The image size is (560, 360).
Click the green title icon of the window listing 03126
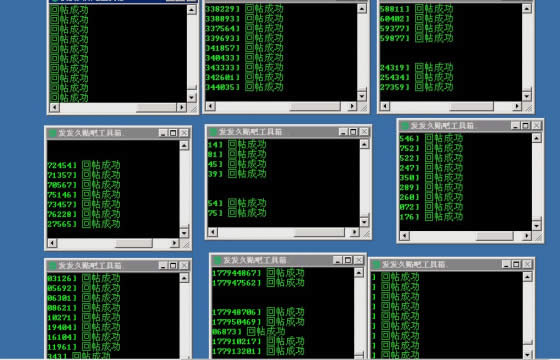coord(52,266)
